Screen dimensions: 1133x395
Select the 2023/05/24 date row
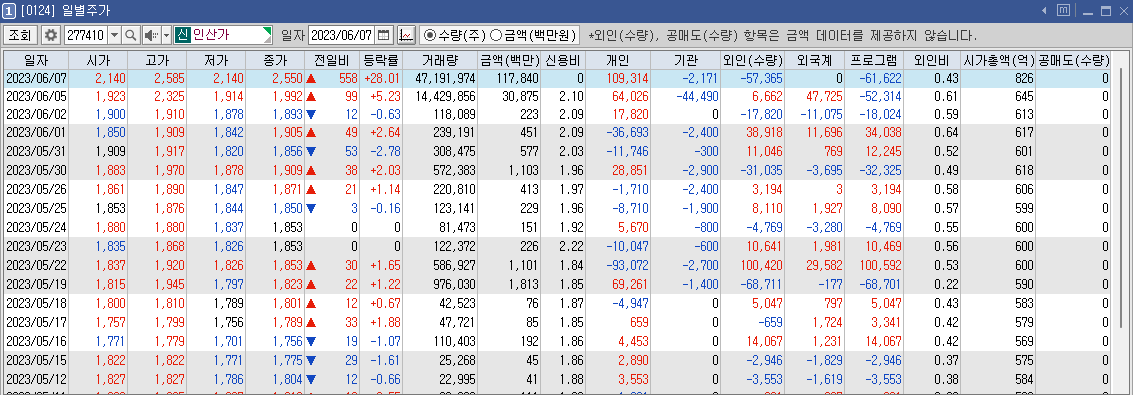(557, 226)
